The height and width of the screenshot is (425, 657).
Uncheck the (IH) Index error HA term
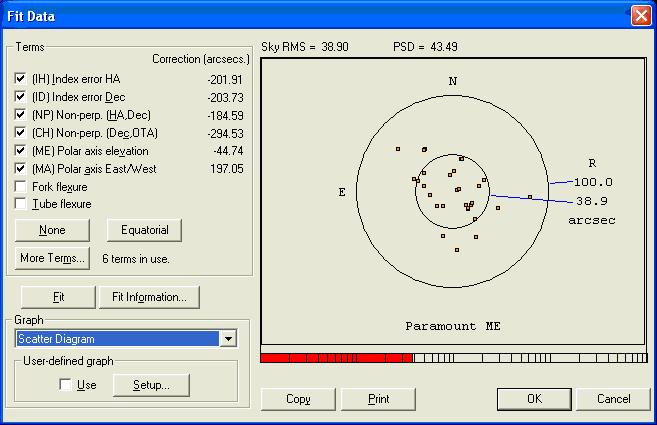21,79
